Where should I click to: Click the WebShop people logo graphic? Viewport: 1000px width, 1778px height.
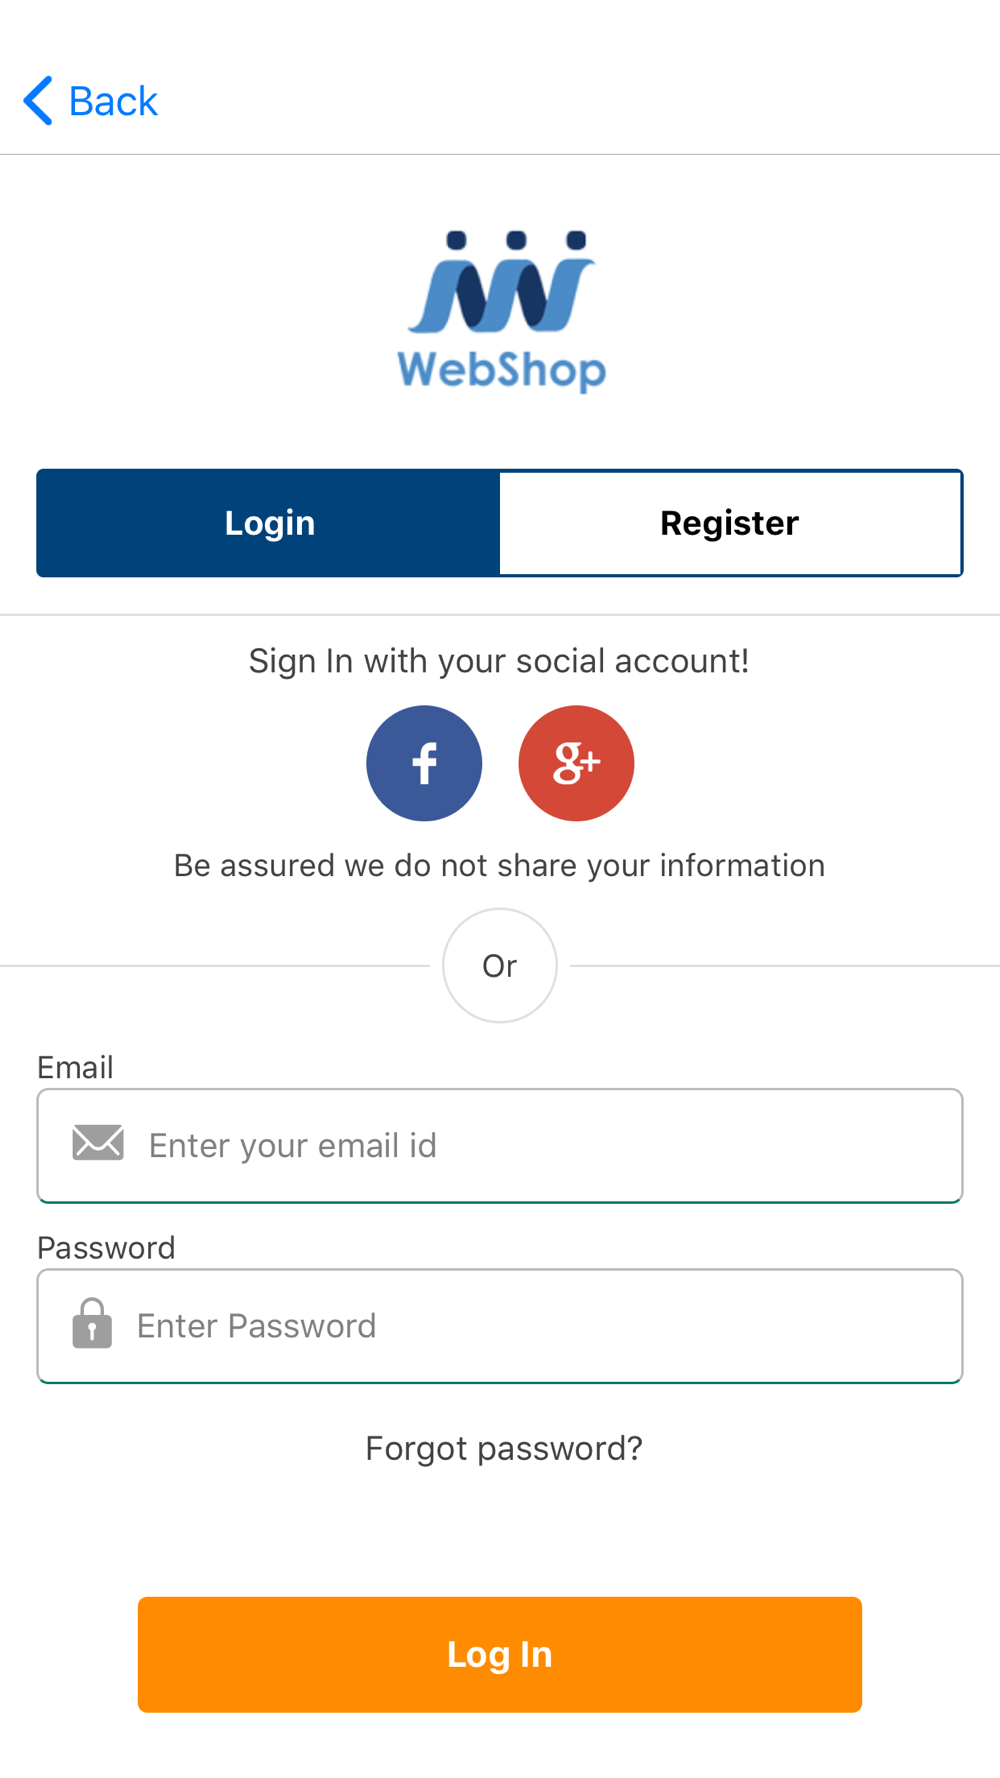(502, 282)
